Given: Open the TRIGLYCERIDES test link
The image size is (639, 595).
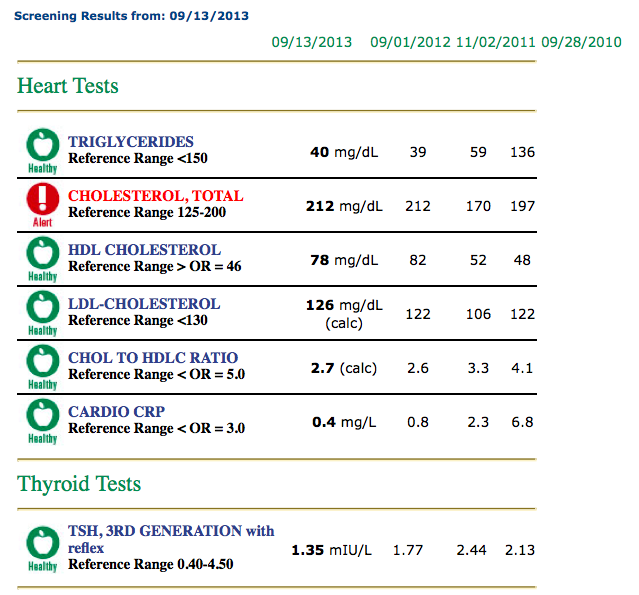Looking at the screenshot, I should pos(131,142).
